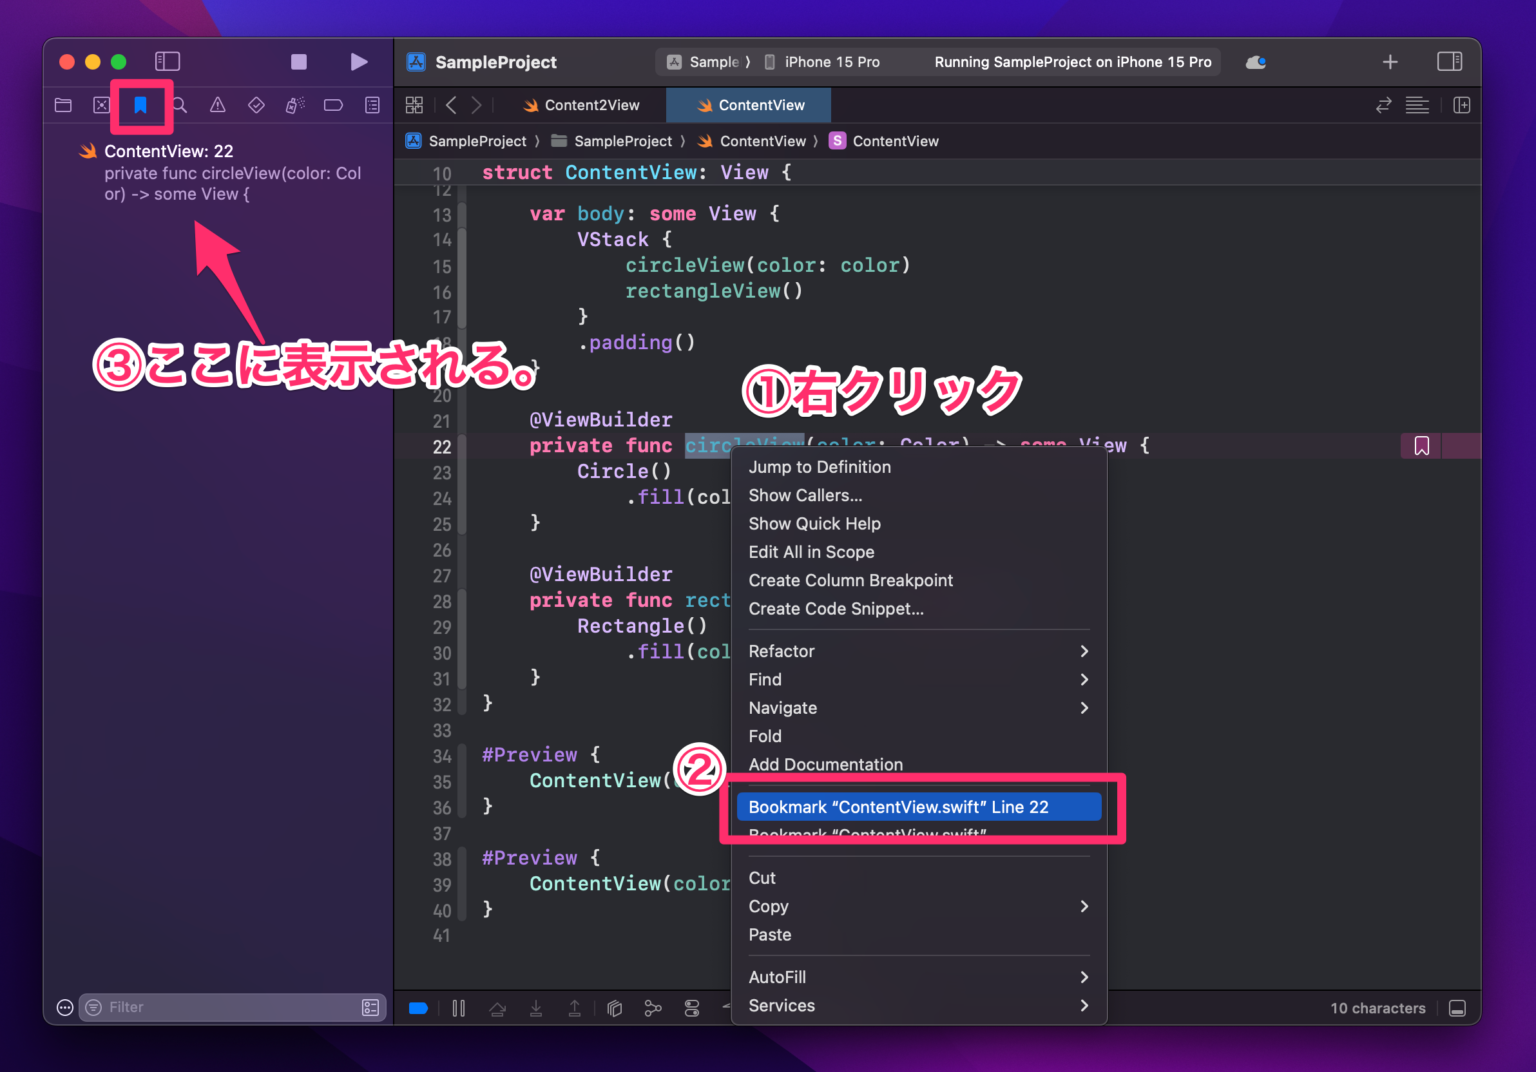Stop the running SampleProject
Image resolution: width=1536 pixels, height=1072 pixels.
pyautogui.click(x=298, y=61)
